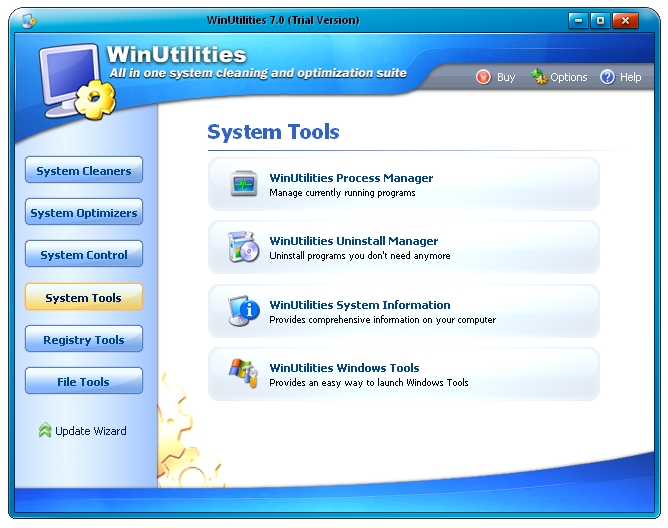Launch WinUtilities Windows Tools
Screen dimensions: 668x528
click(x=403, y=374)
